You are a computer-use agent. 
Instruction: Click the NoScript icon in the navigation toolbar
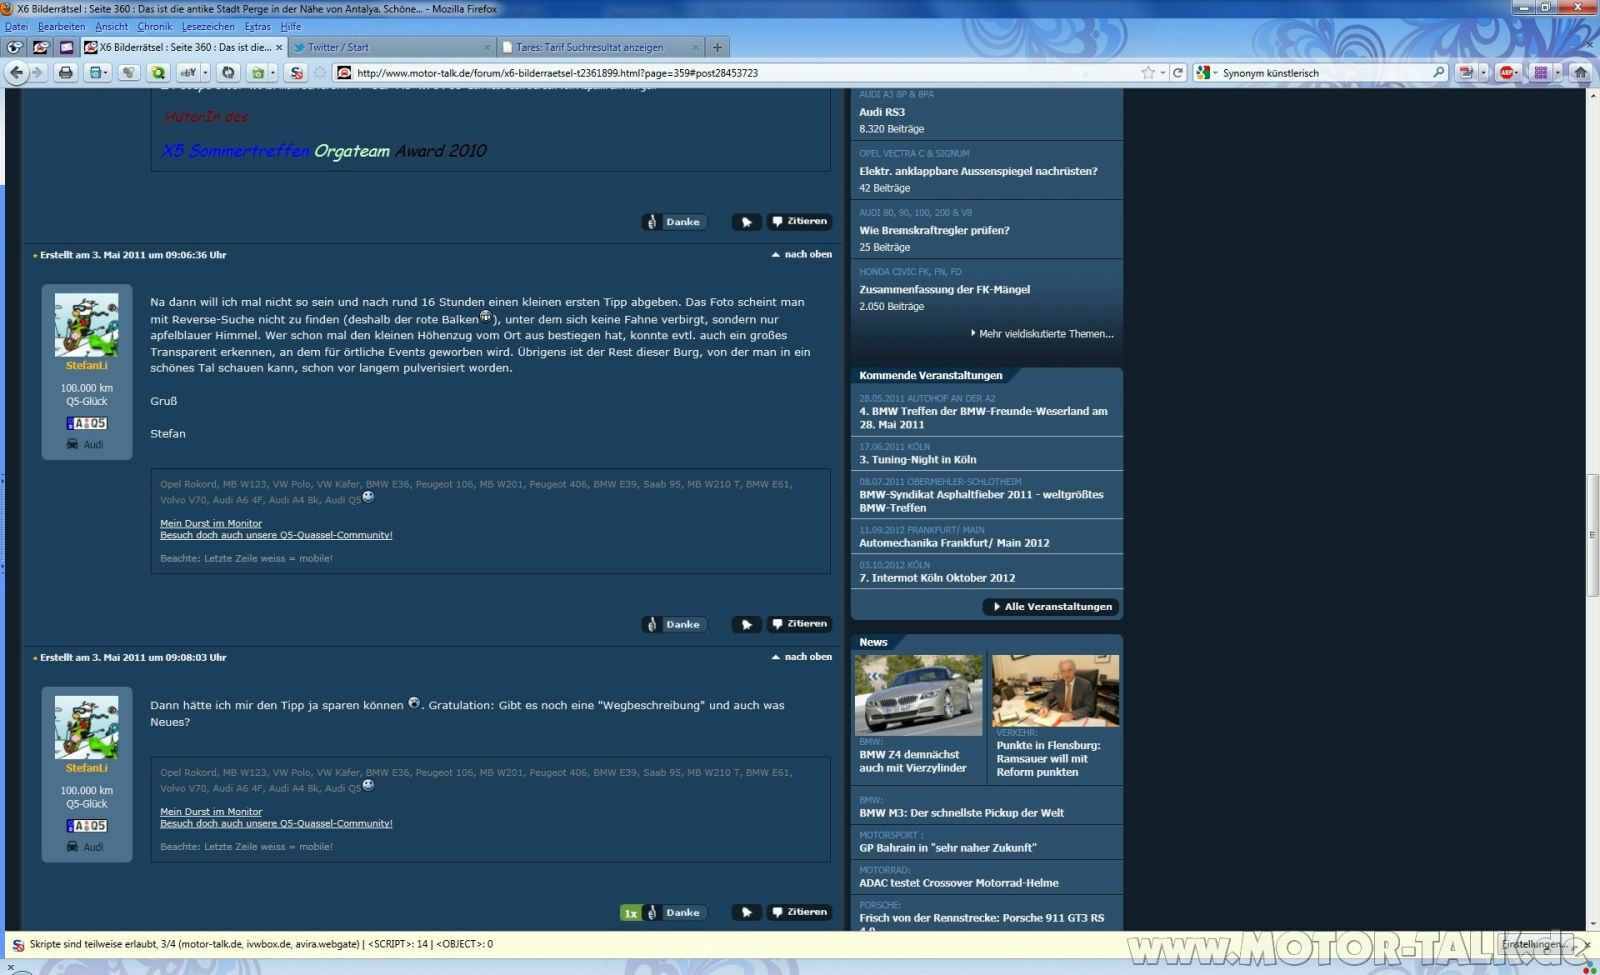point(296,73)
